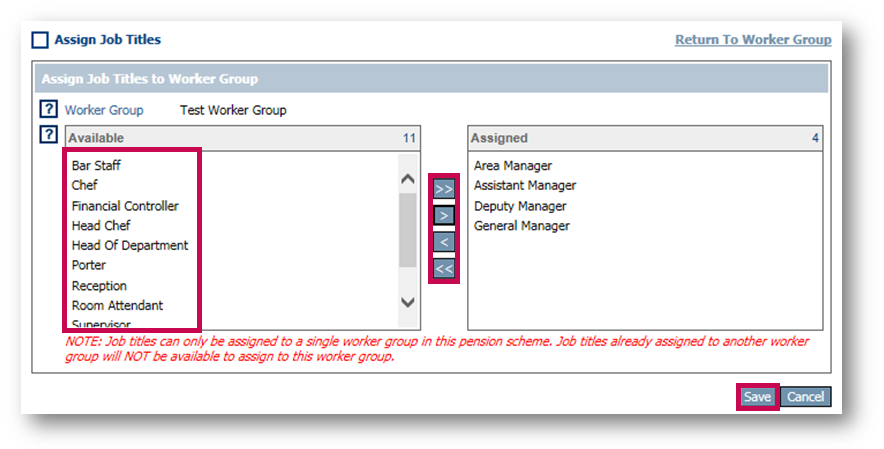Select Bar Staff in Available list
This screenshot has height=449, width=884.
96,166
